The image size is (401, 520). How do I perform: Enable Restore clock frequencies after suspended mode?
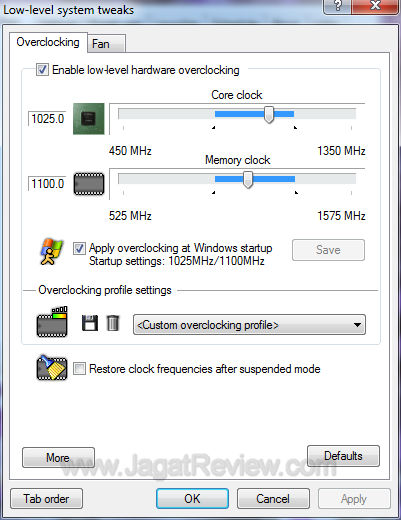pos(79,369)
